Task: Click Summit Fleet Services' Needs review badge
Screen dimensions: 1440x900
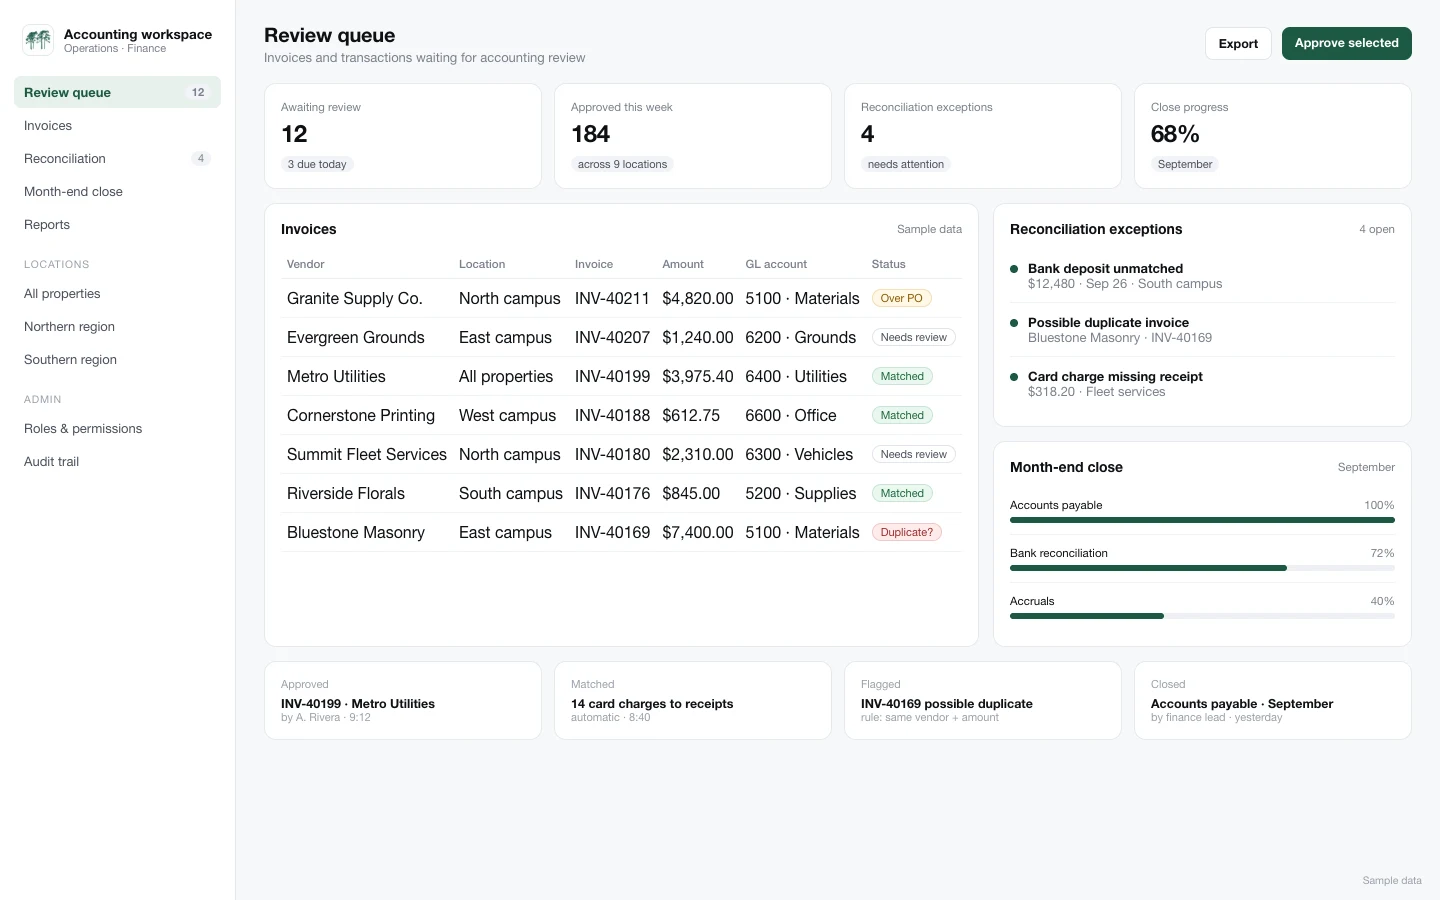Action: coord(914,454)
